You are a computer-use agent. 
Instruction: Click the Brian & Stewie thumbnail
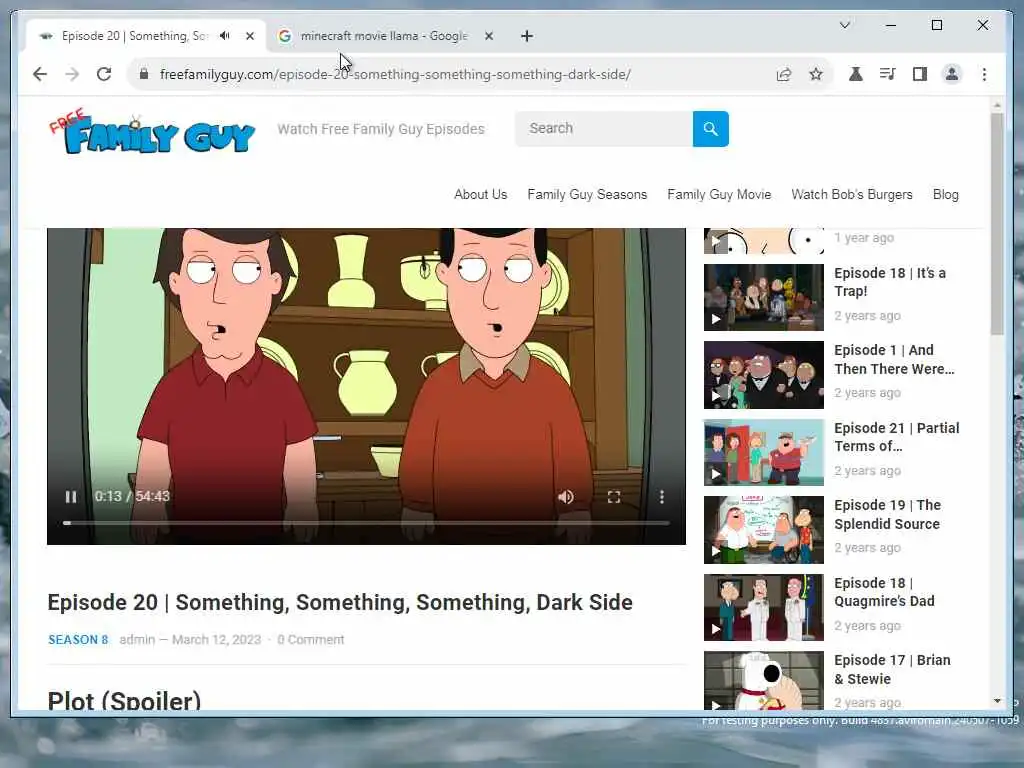(763, 680)
